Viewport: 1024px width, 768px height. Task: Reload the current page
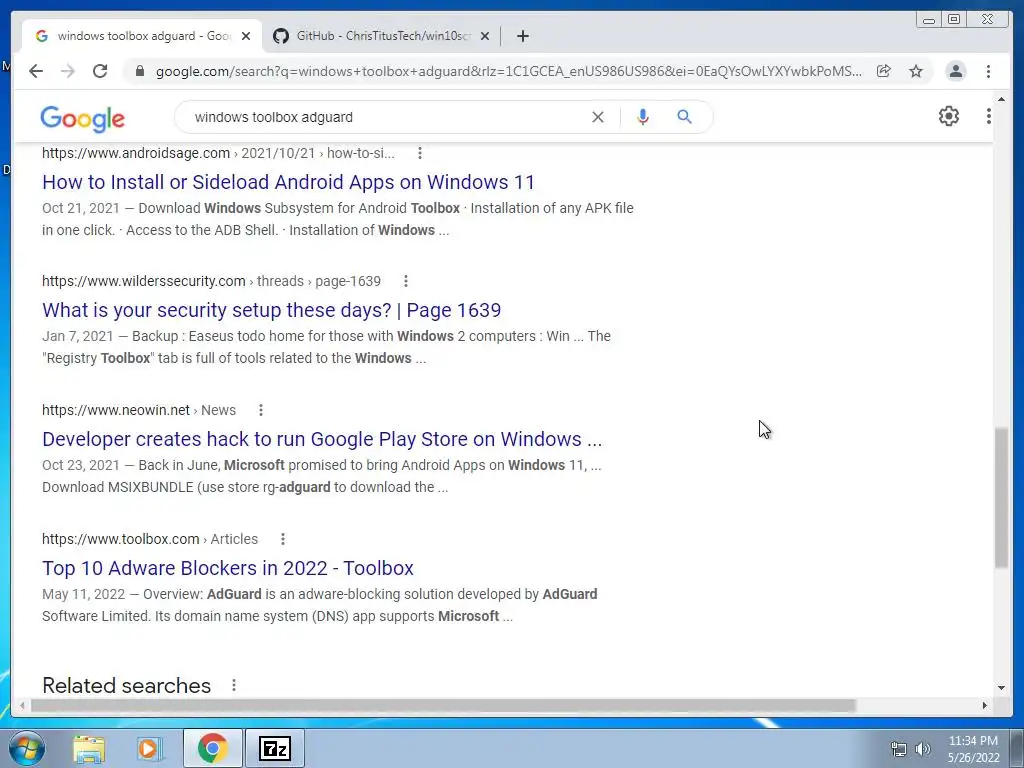coord(100,71)
